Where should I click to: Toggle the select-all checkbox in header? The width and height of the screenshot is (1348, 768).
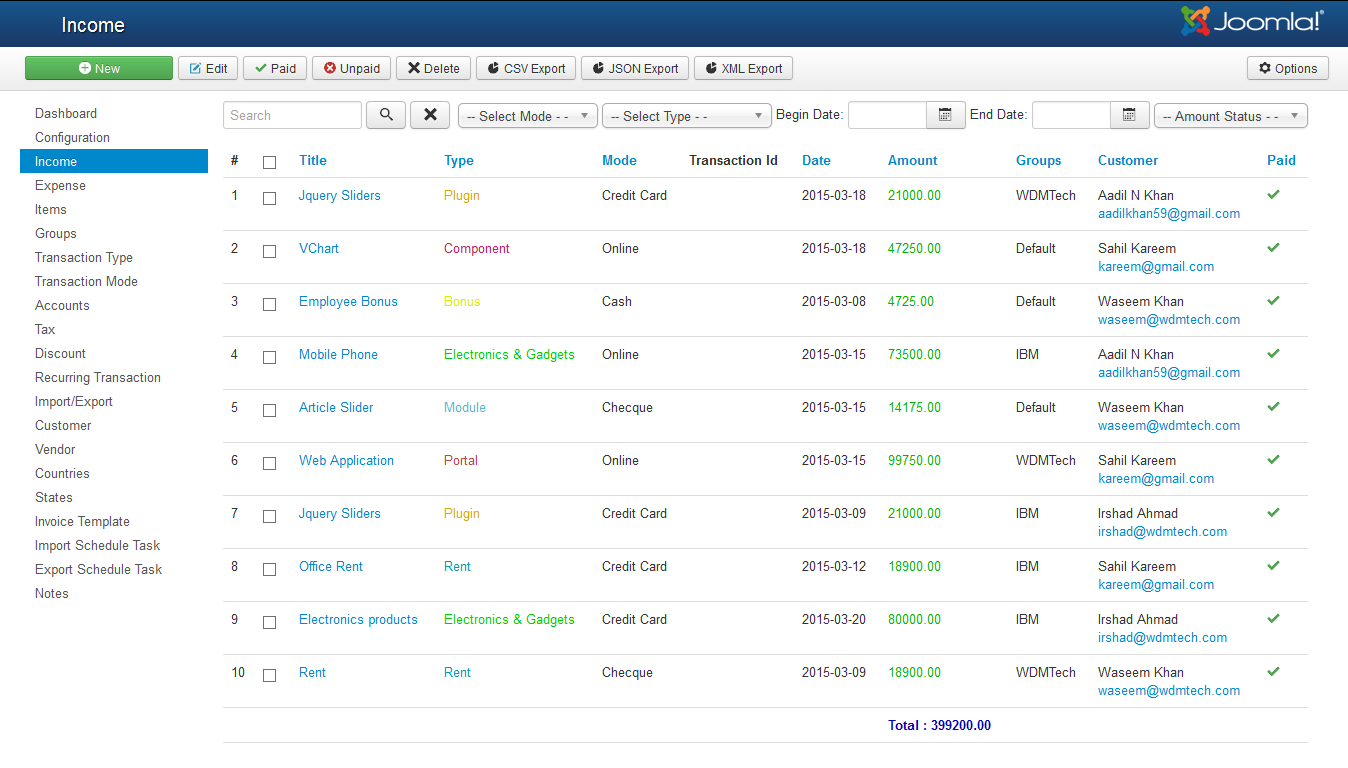tap(269, 162)
